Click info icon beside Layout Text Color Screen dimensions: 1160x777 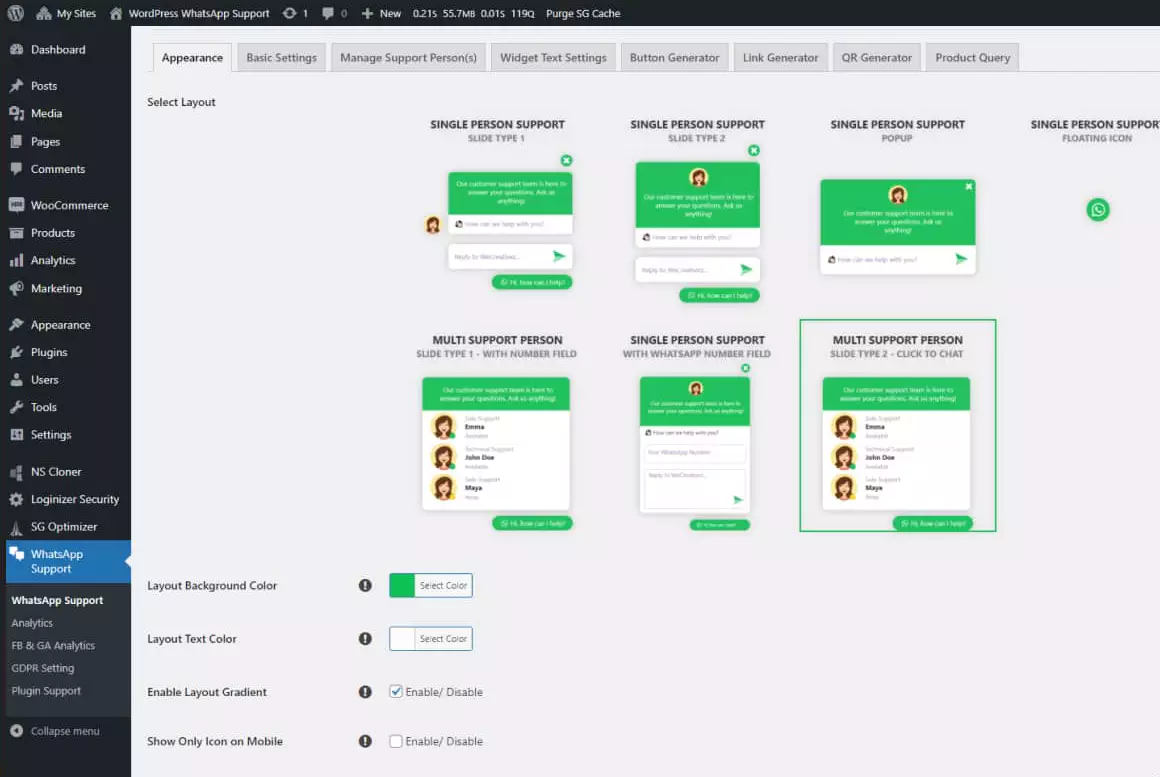[365, 639]
